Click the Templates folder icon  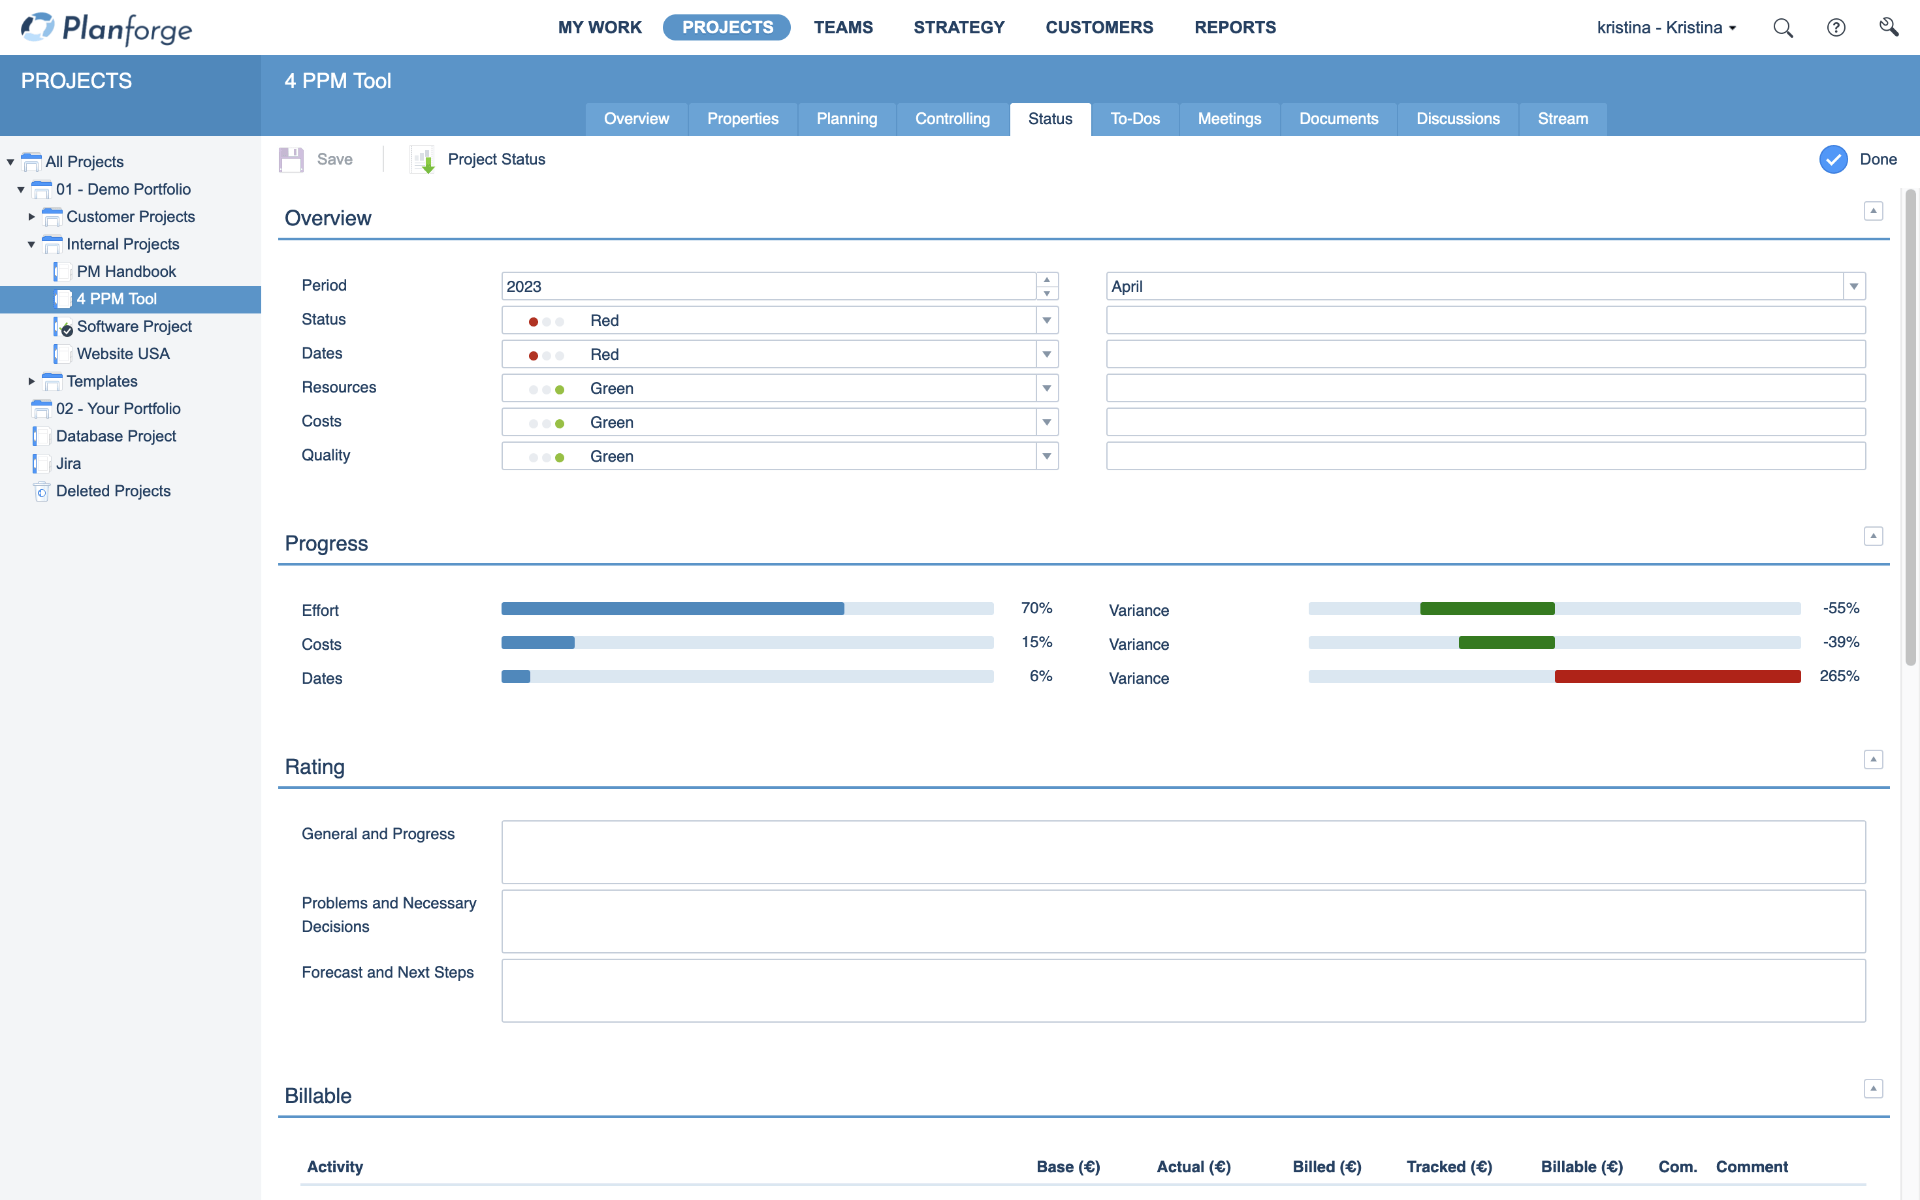52,382
